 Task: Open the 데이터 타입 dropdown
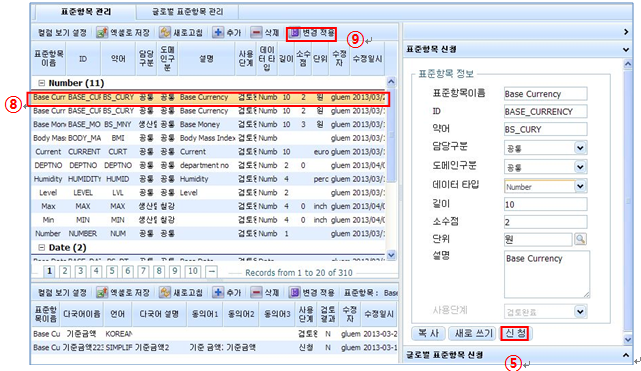(x=580, y=186)
